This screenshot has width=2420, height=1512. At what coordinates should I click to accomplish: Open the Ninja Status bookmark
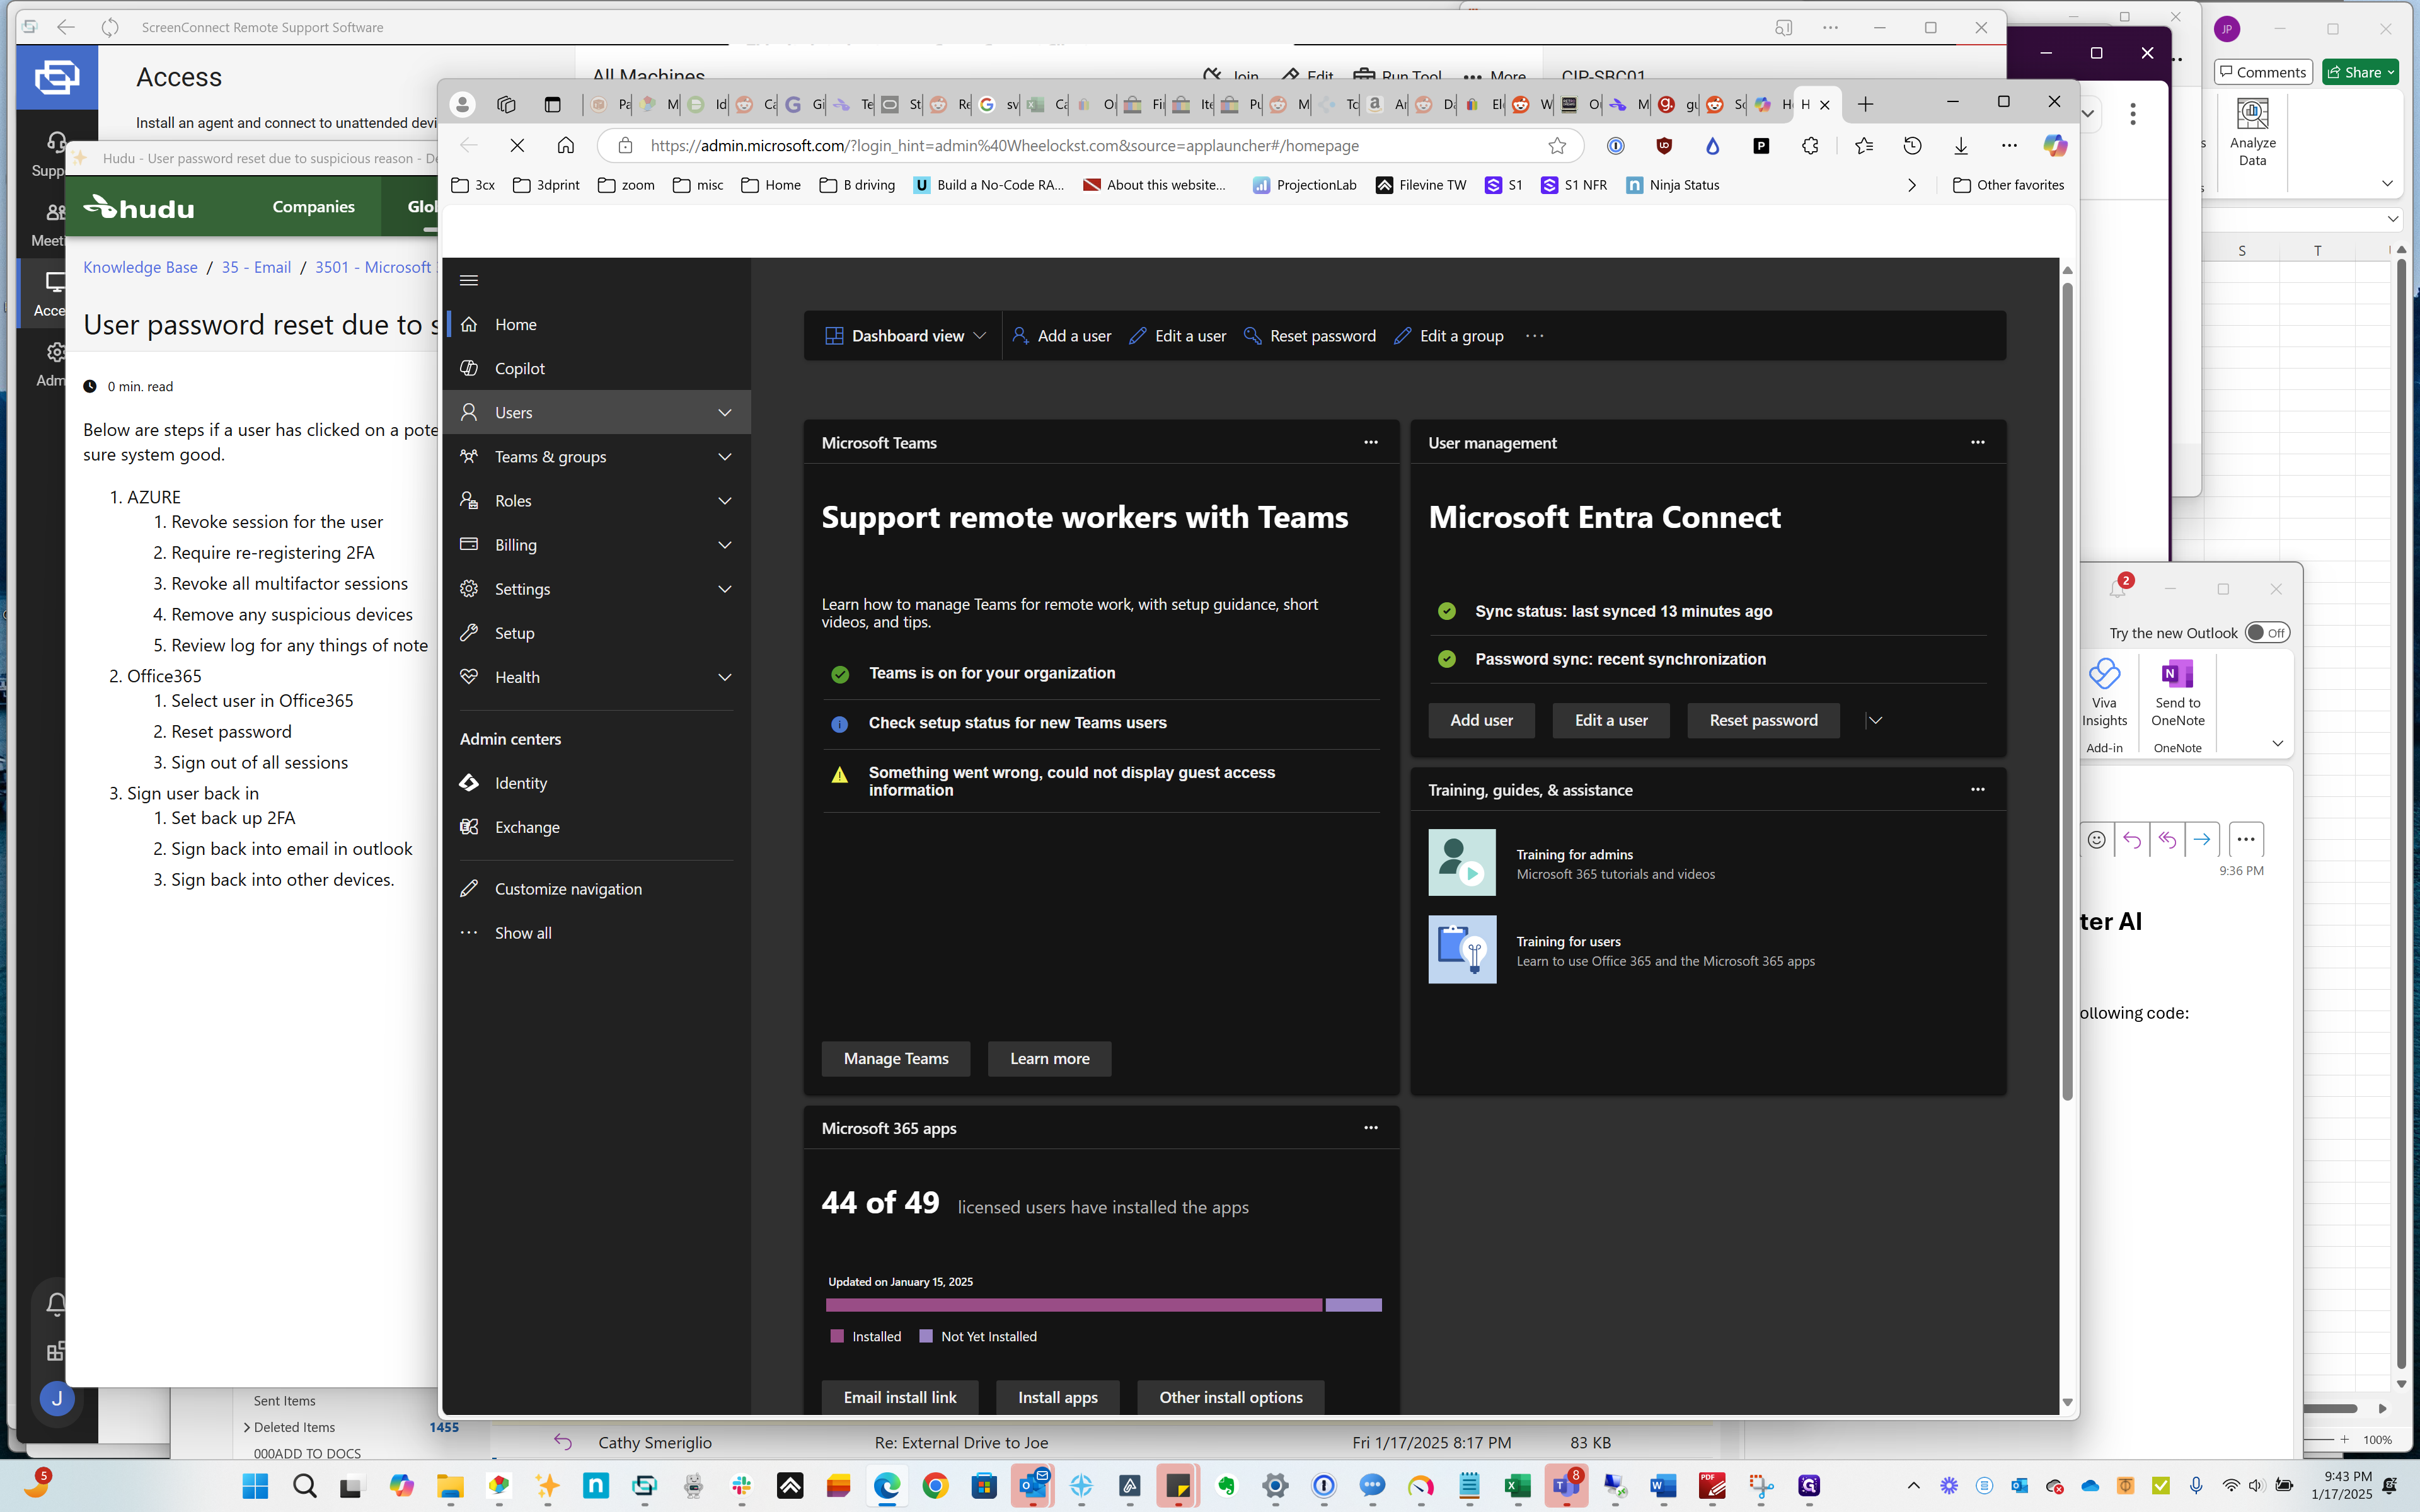click(x=1673, y=185)
